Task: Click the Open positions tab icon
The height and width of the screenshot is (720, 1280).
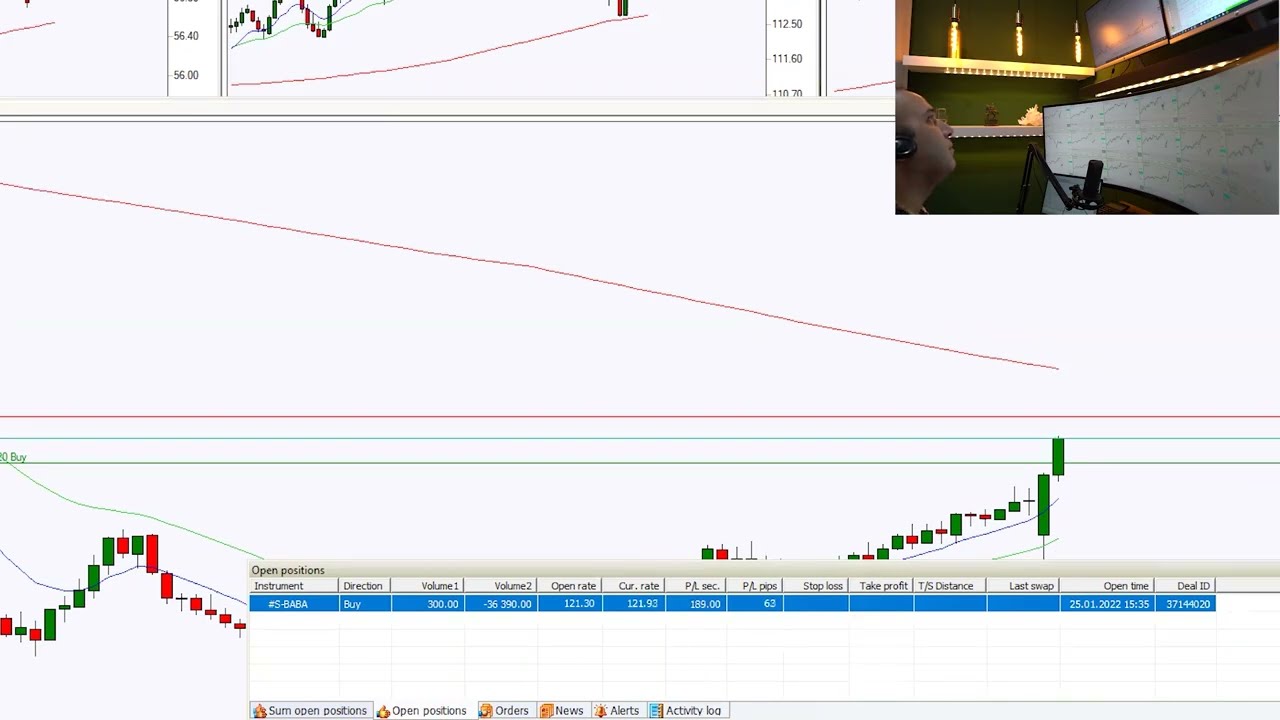Action: coord(383,711)
